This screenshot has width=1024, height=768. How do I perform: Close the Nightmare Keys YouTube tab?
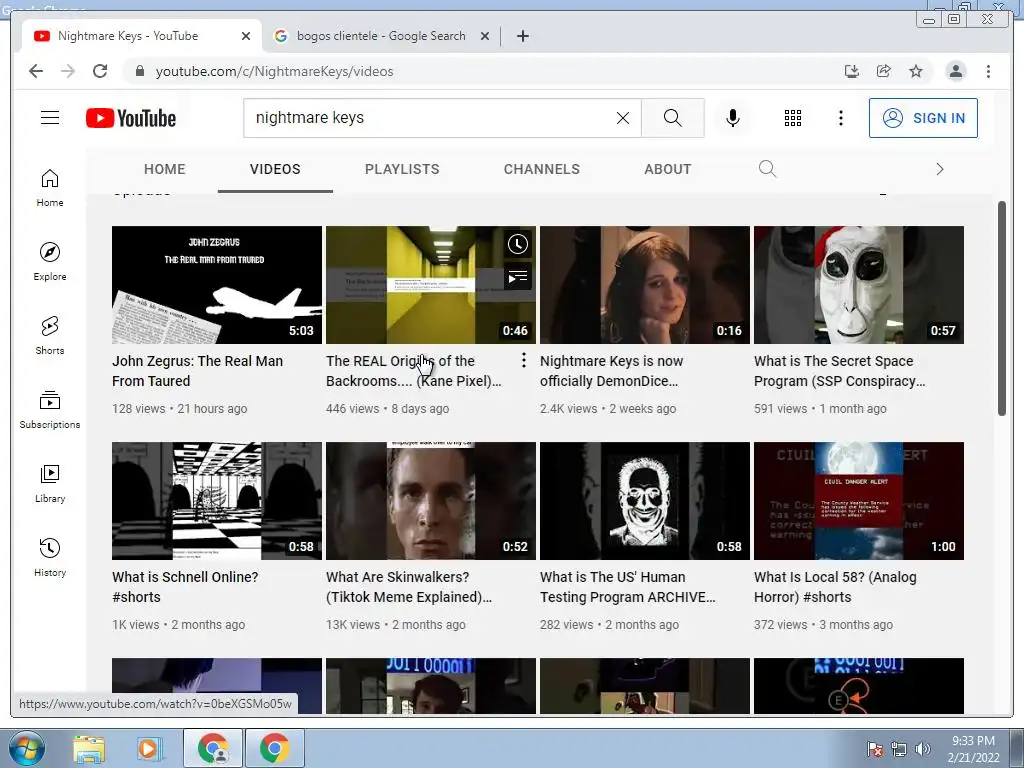point(246,36)
